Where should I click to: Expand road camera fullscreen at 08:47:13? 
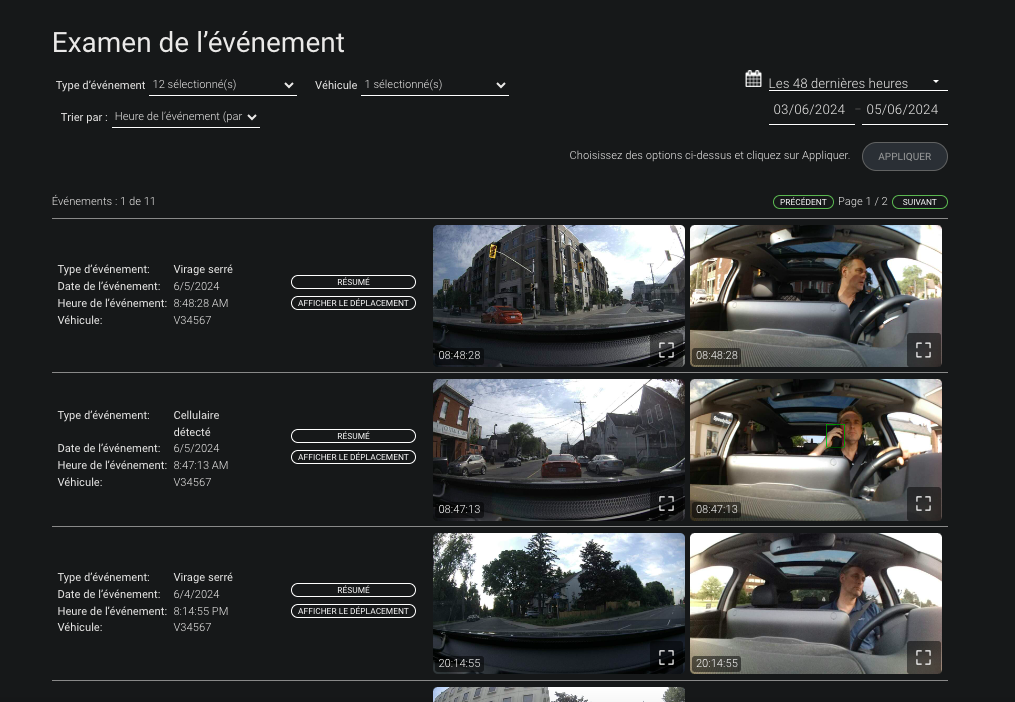(x=666, y=503)
